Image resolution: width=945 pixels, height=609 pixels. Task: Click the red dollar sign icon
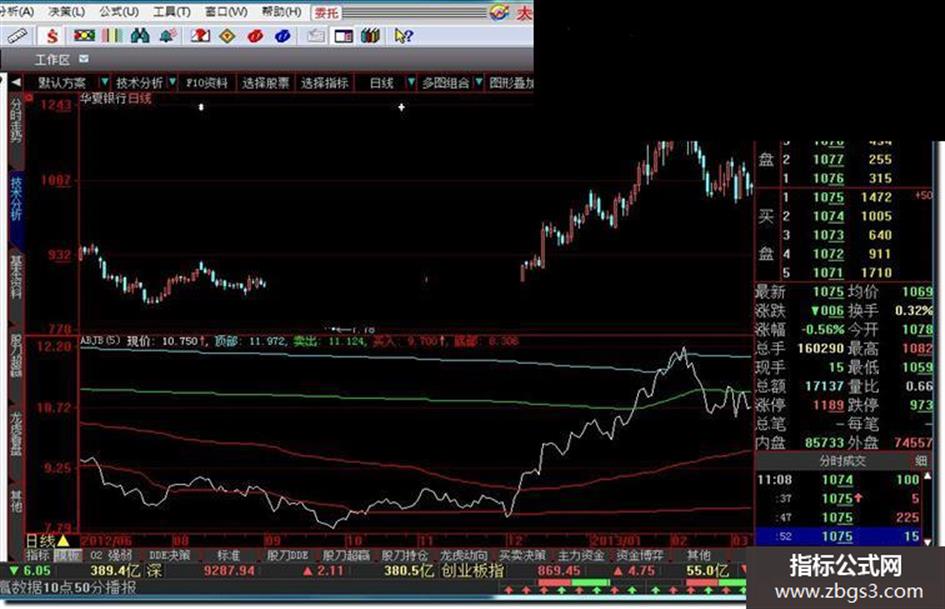point(52,36)
